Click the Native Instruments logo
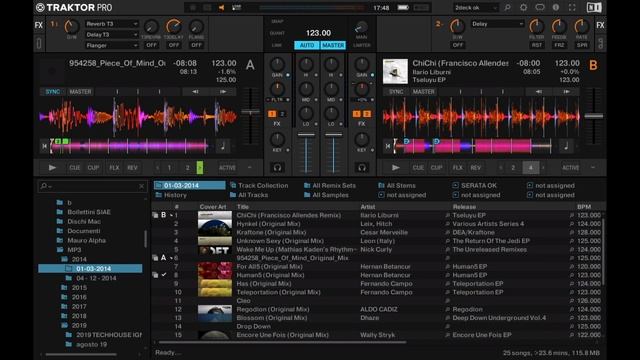The image size is (640, 360). [x=594, y=7]
